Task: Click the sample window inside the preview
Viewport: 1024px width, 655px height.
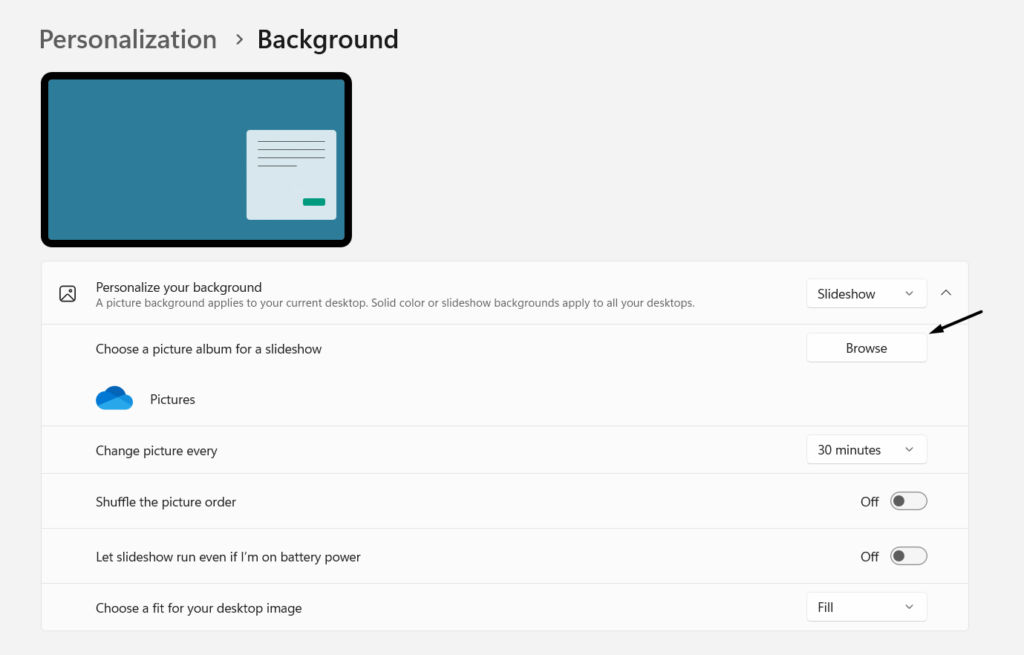Action: tap(291, 174)
